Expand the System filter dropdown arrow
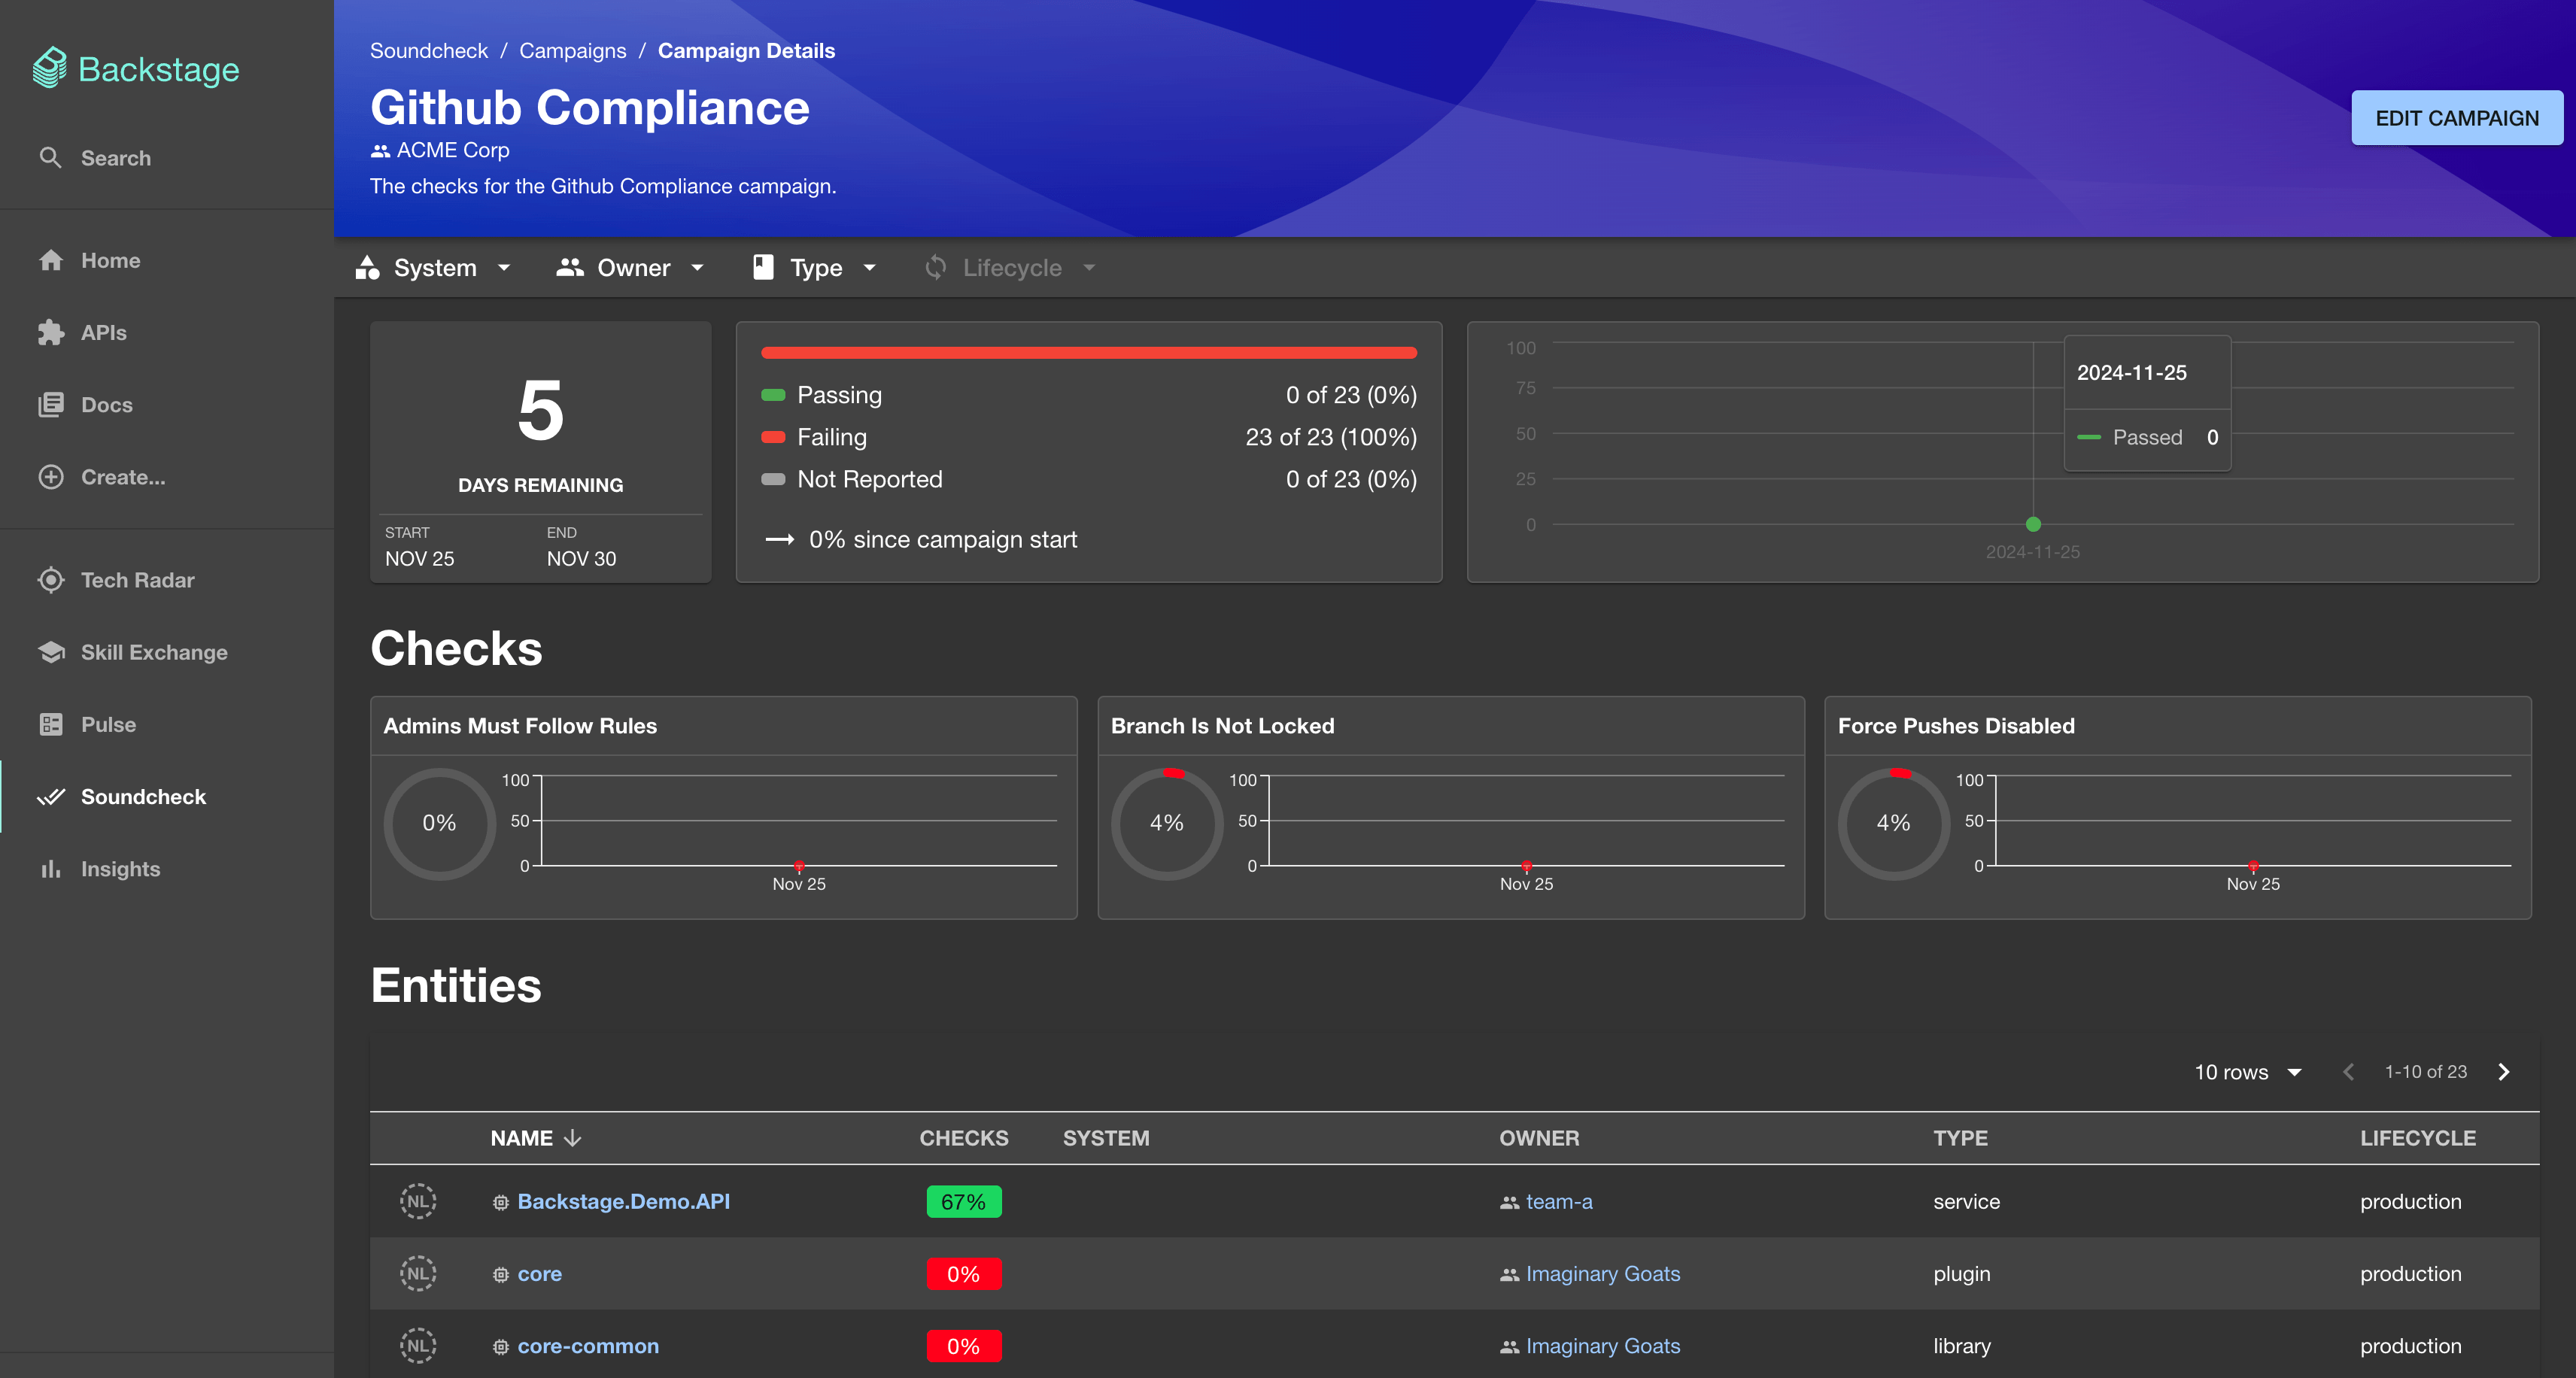Screen dimensions: 2576x1378 (x=504, y=267)
